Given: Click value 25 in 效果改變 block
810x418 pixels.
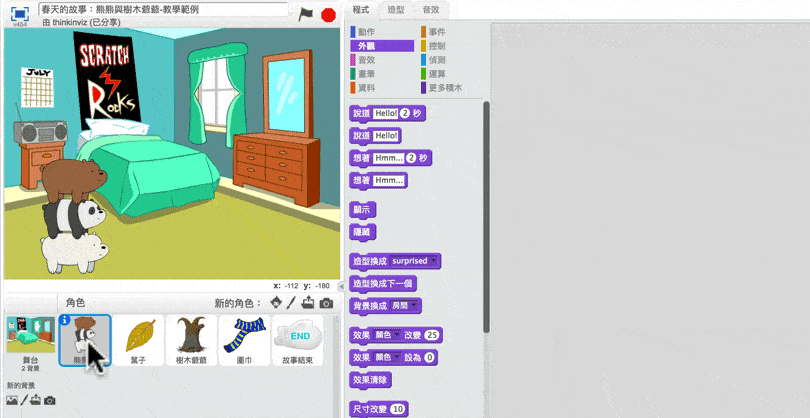Looking at the screenshot, I should (432, 335).
